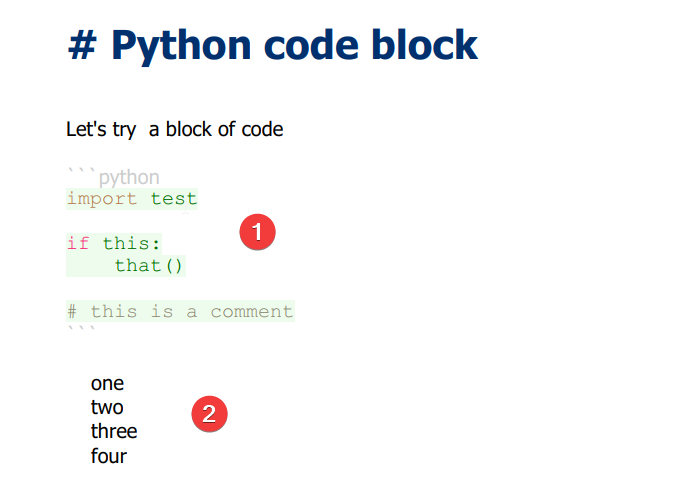The height and width of the screenshot is (493, 693).
Task: Click the red annotation badge numbered 1
Action: 257,232
